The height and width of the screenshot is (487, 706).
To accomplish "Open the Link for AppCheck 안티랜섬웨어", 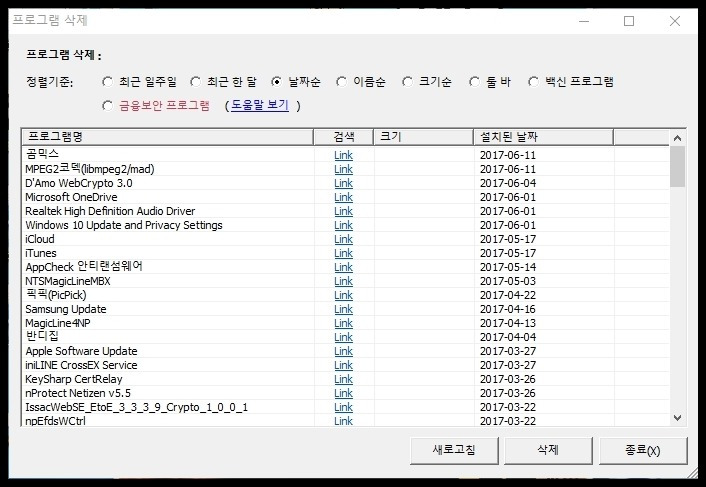I will pyautogui.click(x=343, y=267).
